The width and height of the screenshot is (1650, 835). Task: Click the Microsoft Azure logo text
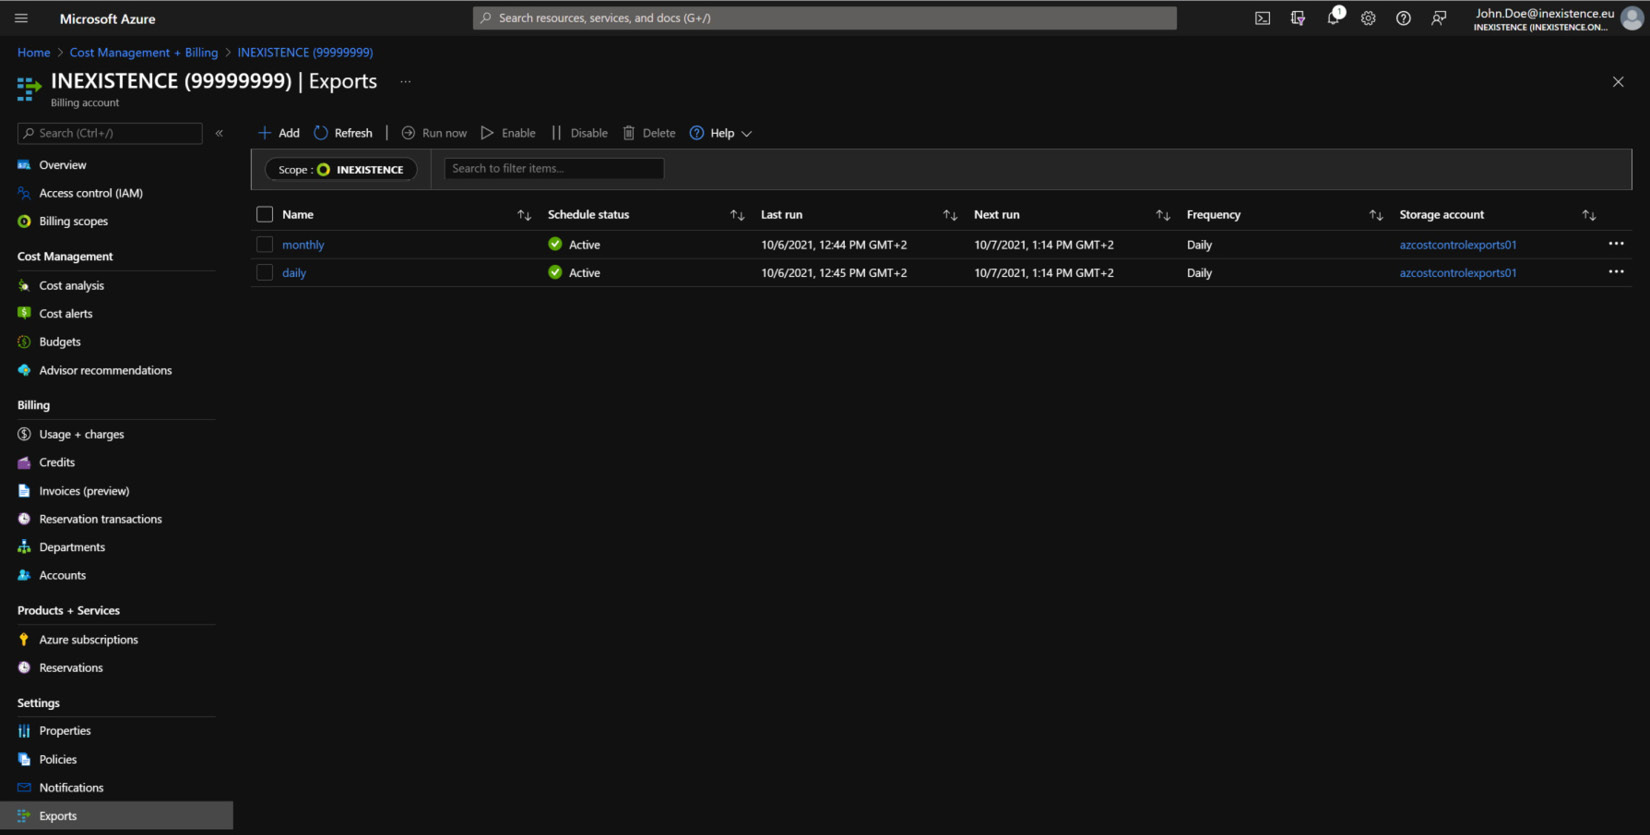[x=107, y=19]
